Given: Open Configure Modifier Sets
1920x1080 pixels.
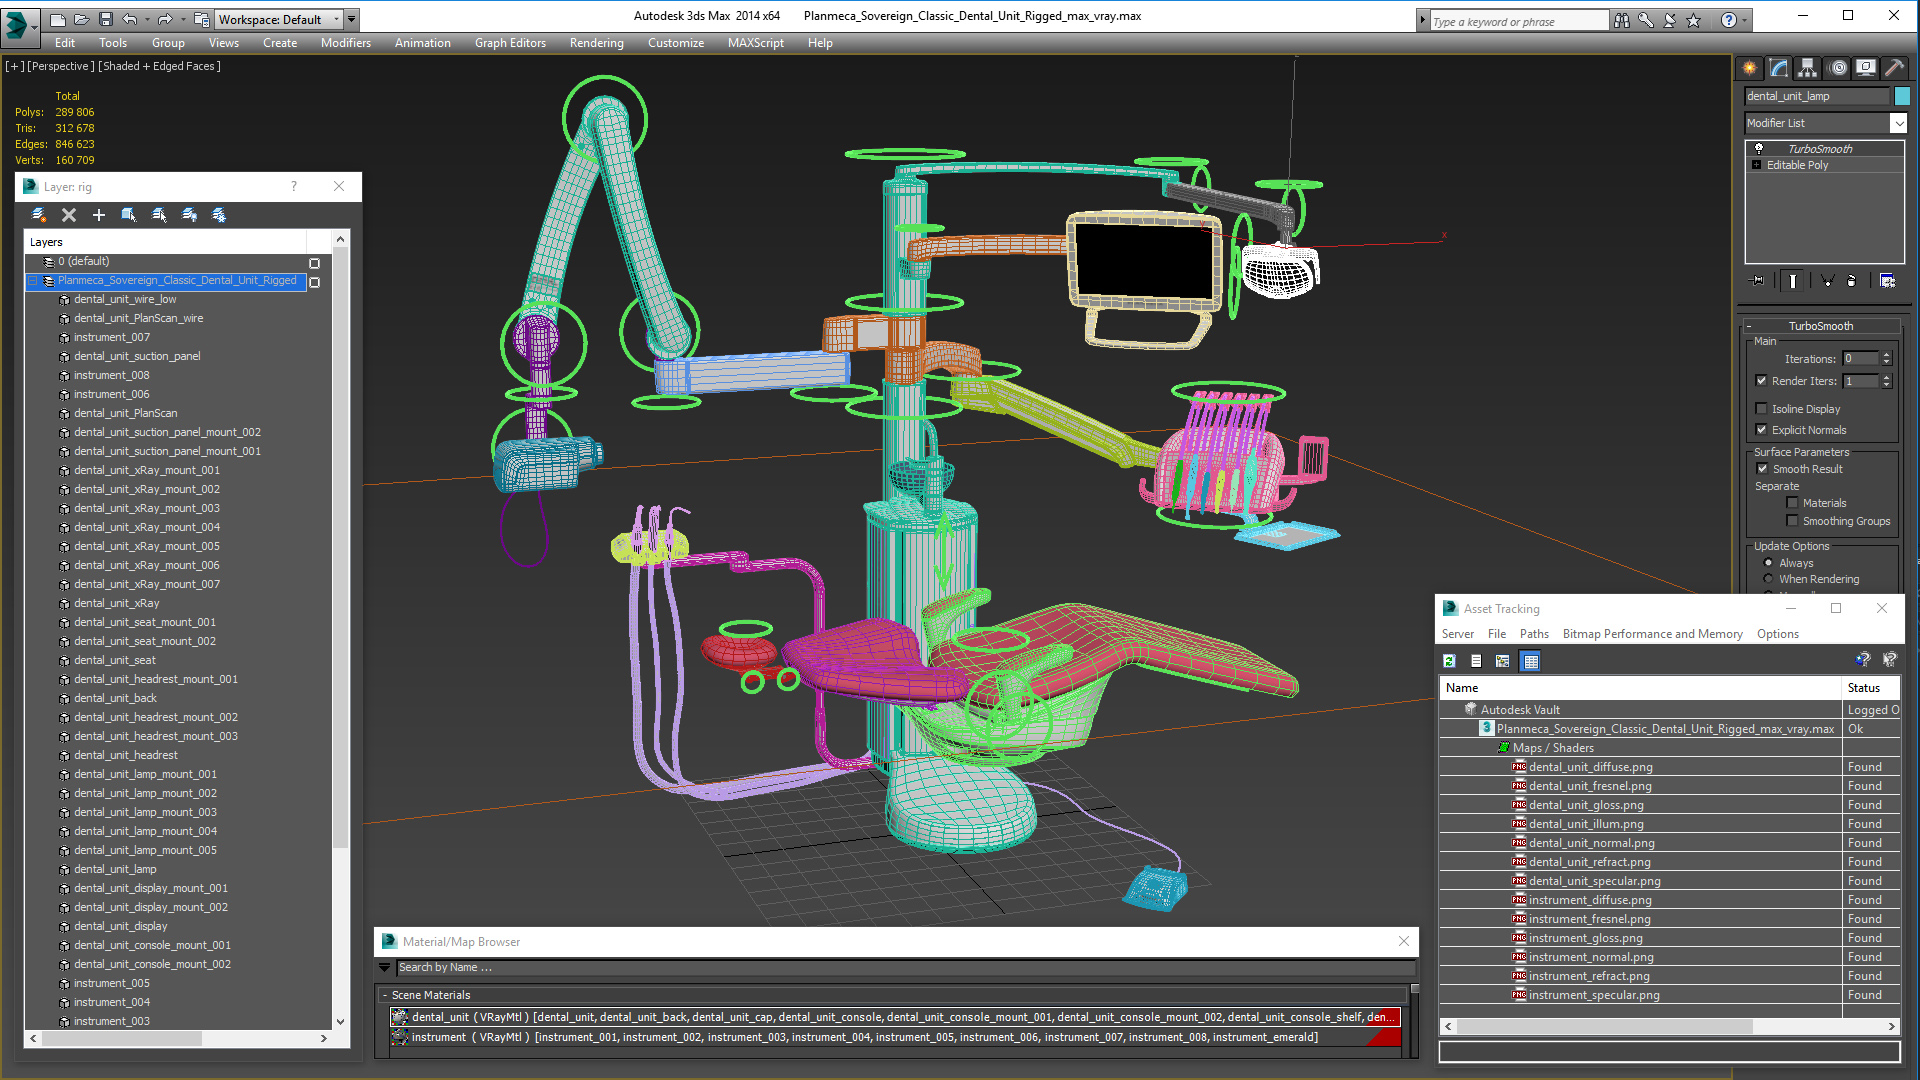Looking at the screenshot, I should pos(1888,281).
